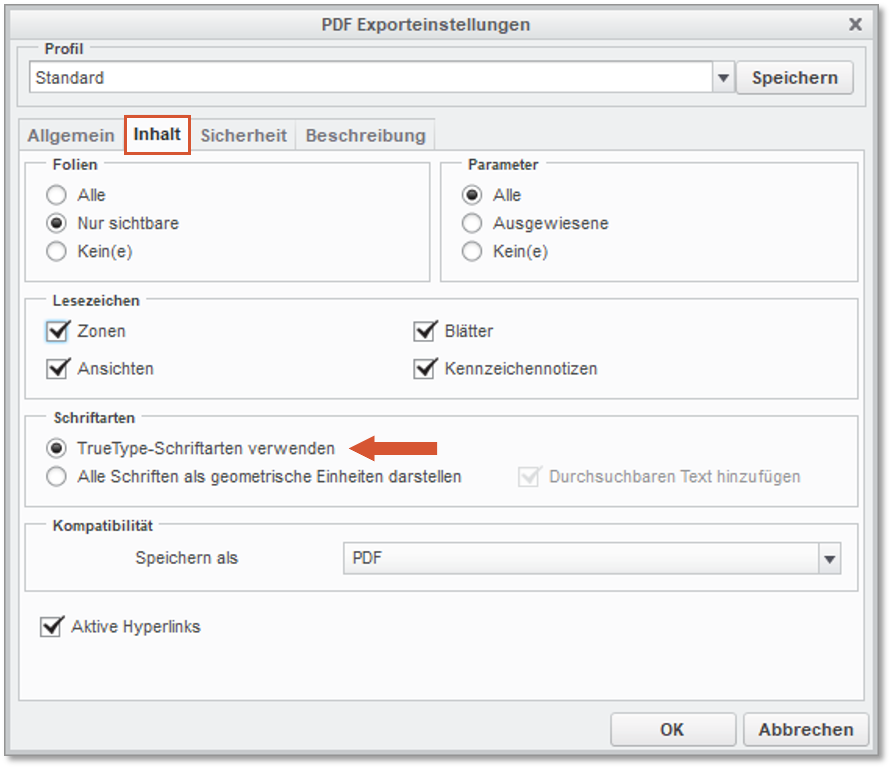The height and width of the screenshot is (769, 892).
Task: Select Ausgewiesene parameter option
Action: (x=472, y=224)
